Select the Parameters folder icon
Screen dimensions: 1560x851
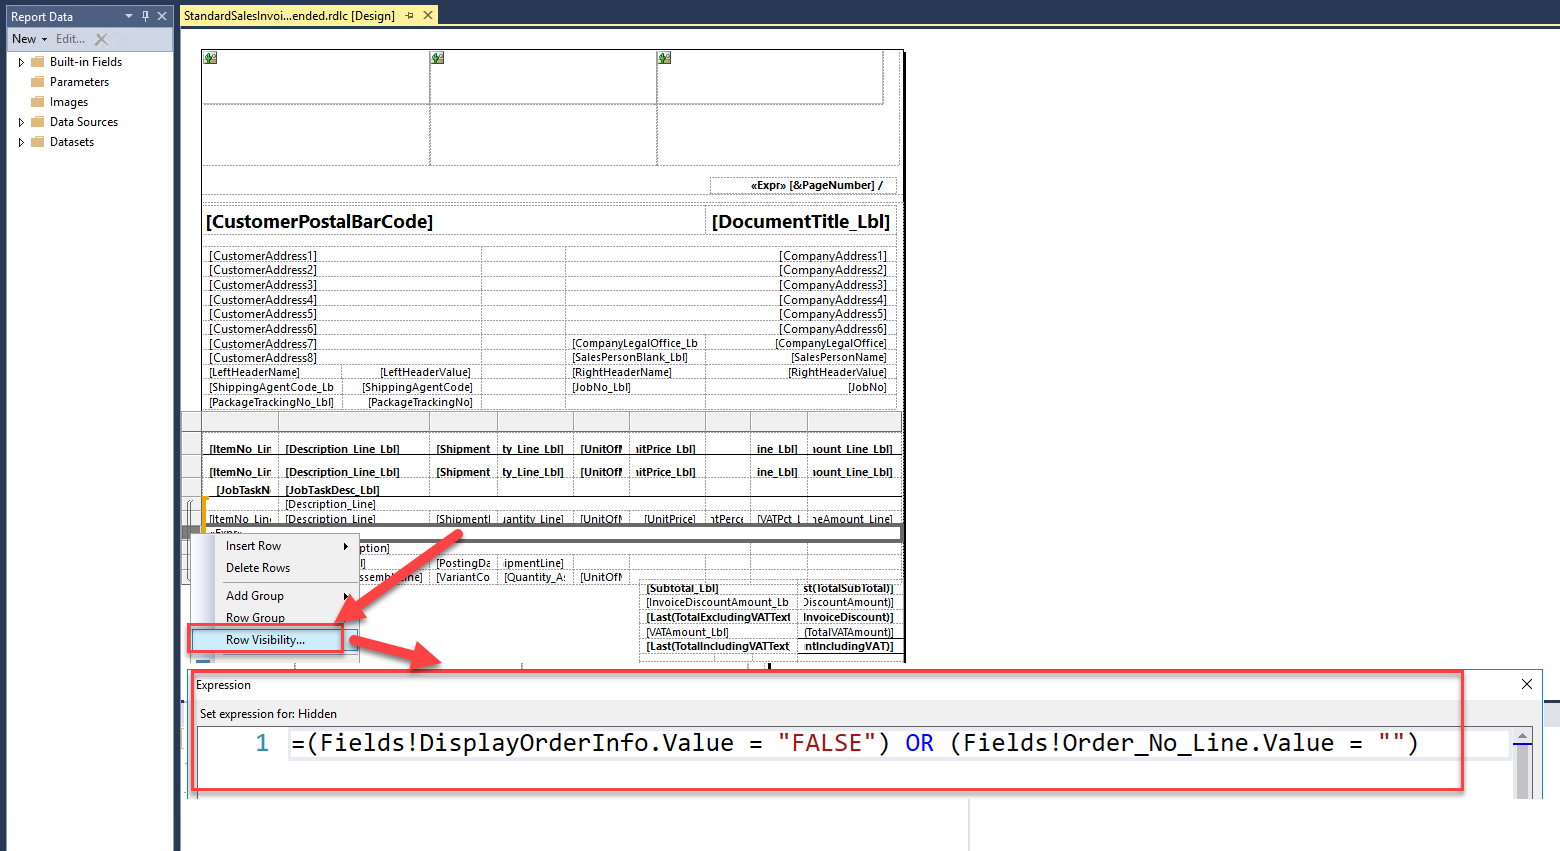tap(38, 82)
